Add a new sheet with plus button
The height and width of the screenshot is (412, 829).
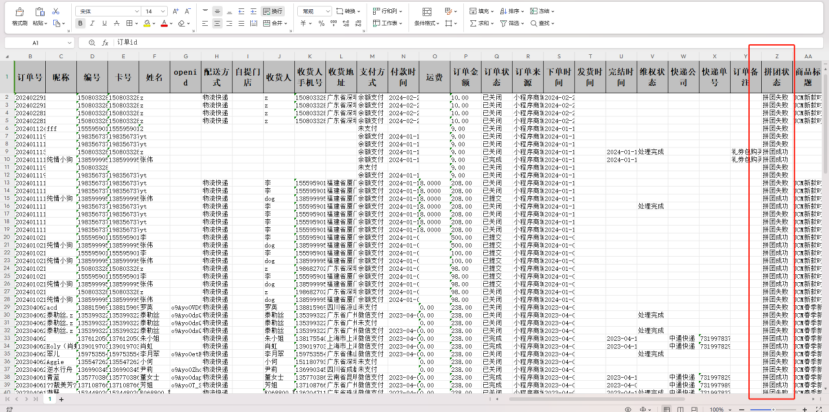(61, 400)
